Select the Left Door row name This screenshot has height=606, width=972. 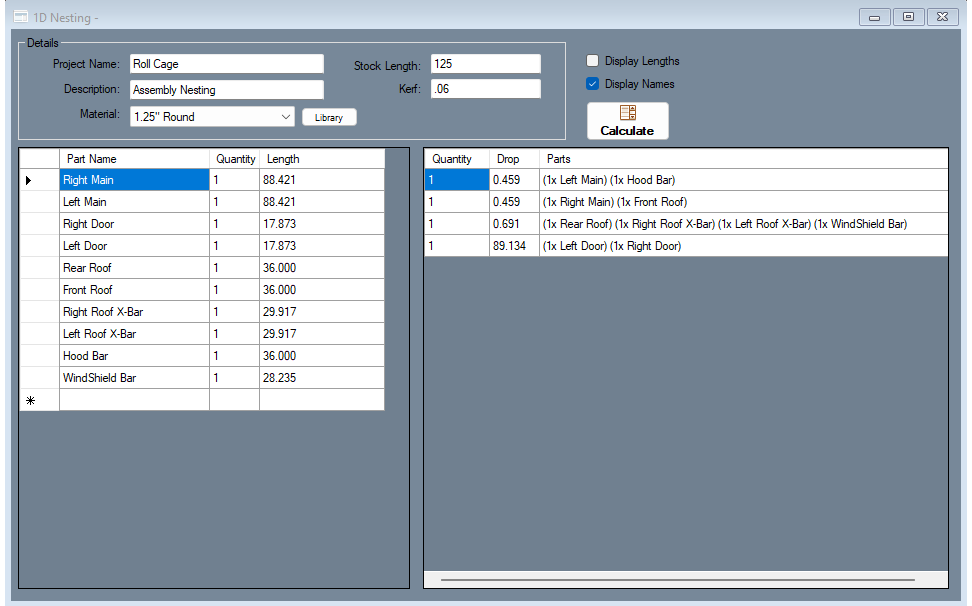(135, 246)
